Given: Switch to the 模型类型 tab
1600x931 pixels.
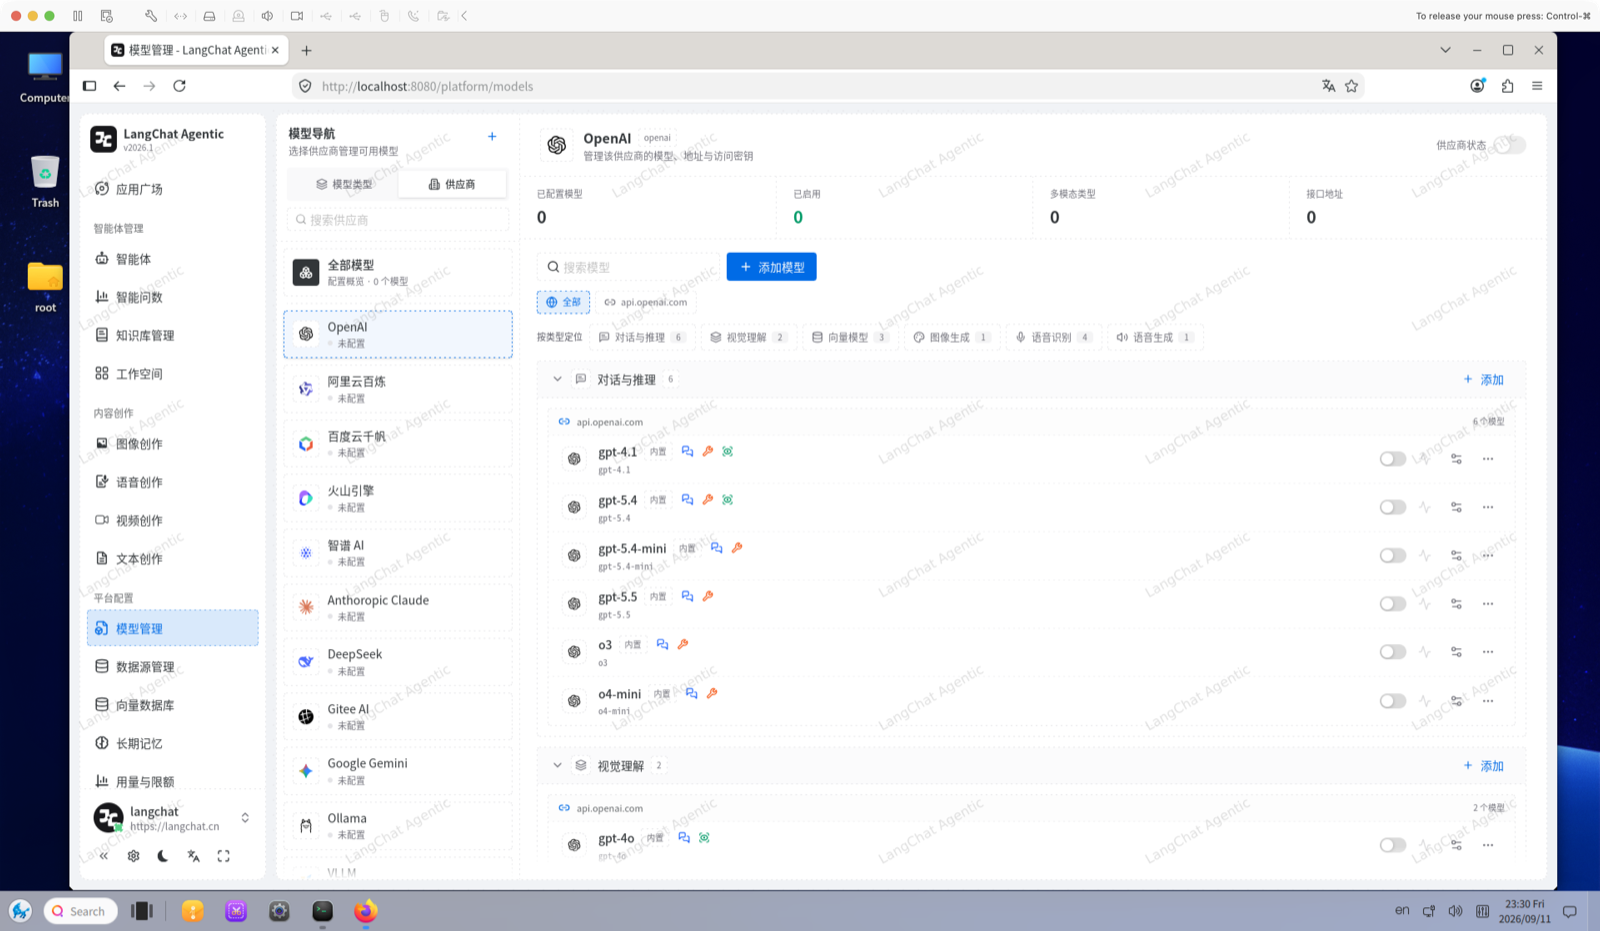Looking at the screenshot, I should click(343, 184).
